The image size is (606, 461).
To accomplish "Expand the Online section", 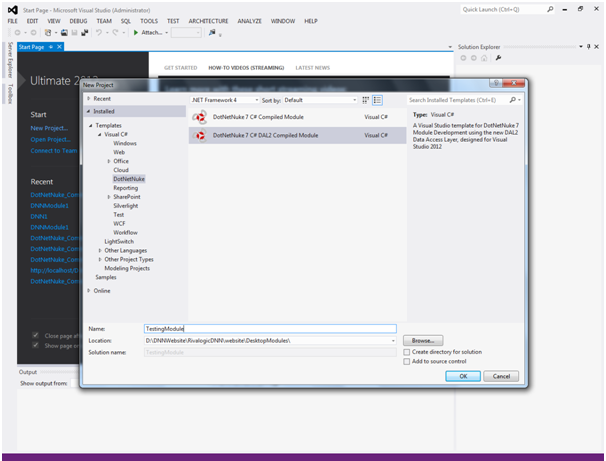I will click(x=89, y=291).
